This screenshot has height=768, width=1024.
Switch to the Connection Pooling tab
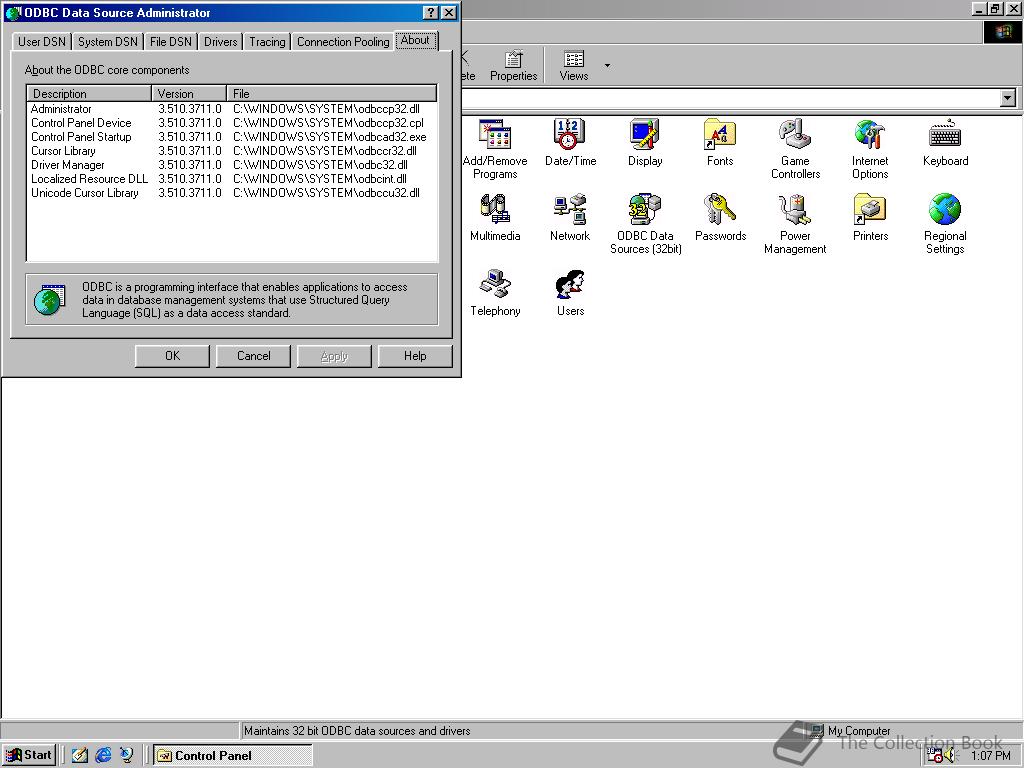point(343,41)
